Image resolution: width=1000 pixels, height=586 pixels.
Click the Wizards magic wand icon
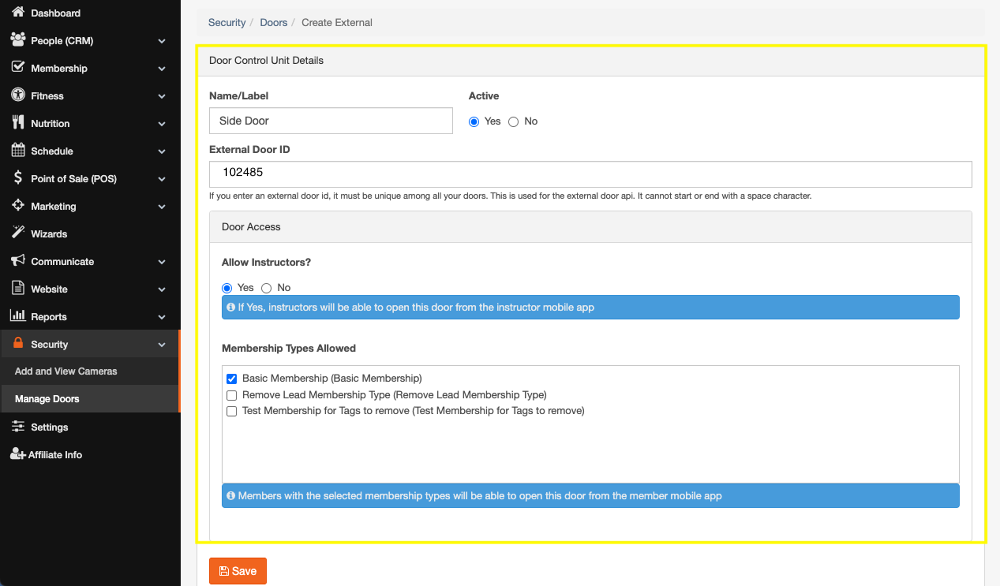click(18, 233)
